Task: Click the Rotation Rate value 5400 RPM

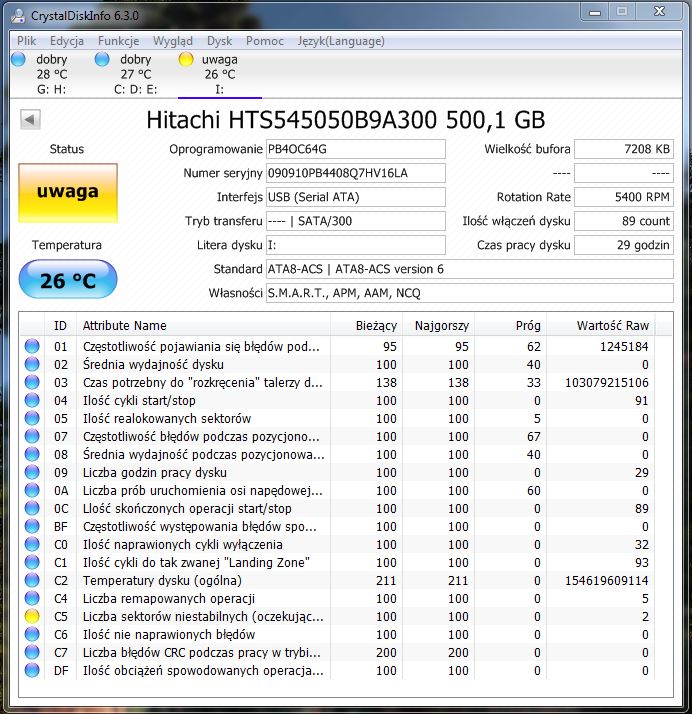Action: tap(624, 197)
